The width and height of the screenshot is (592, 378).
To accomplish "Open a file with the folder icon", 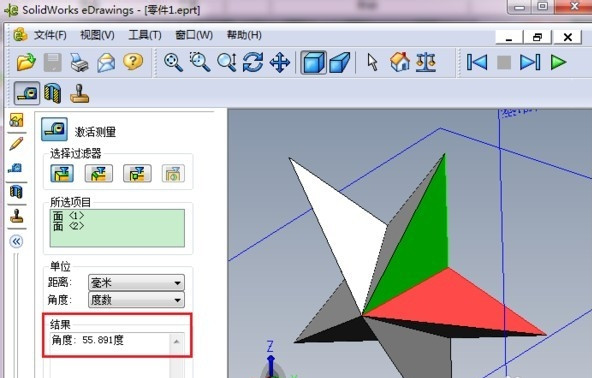I will click(26, 62).
